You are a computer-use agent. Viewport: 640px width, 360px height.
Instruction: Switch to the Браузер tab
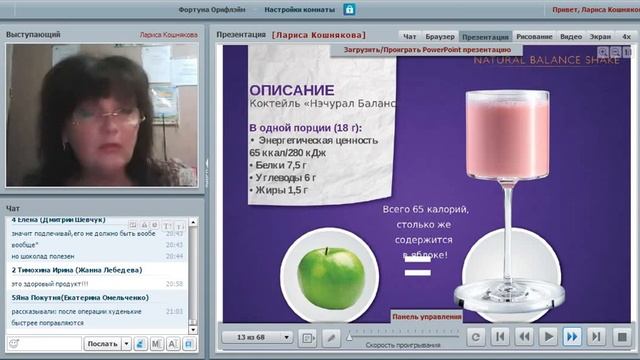[440, 36]
